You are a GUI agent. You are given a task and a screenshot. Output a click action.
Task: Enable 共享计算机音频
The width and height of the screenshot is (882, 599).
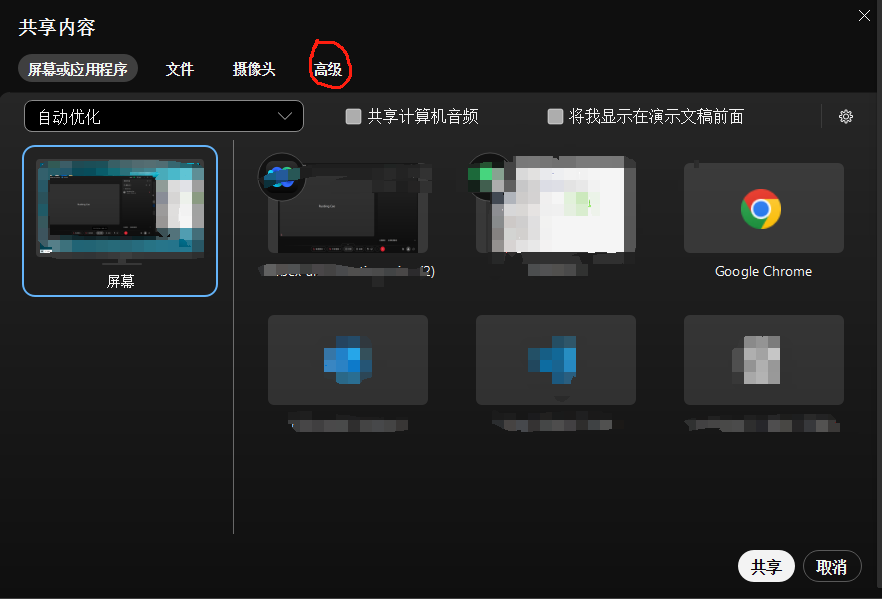353,116
